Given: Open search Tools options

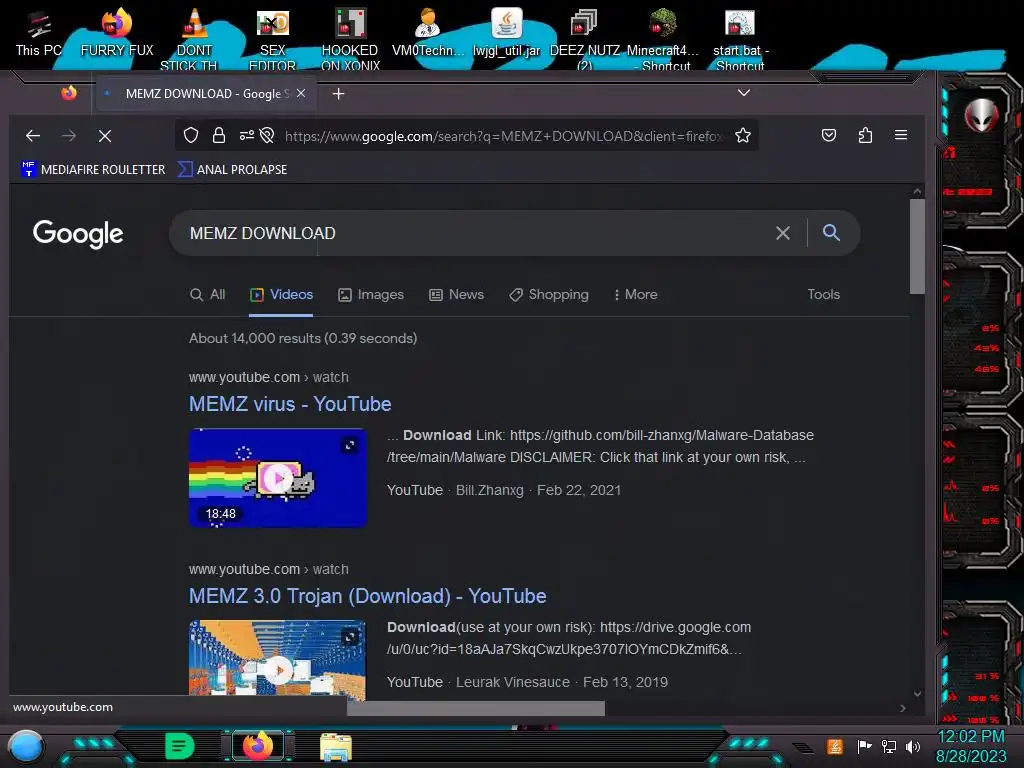Looking at the screenshot, I should 823,295.
